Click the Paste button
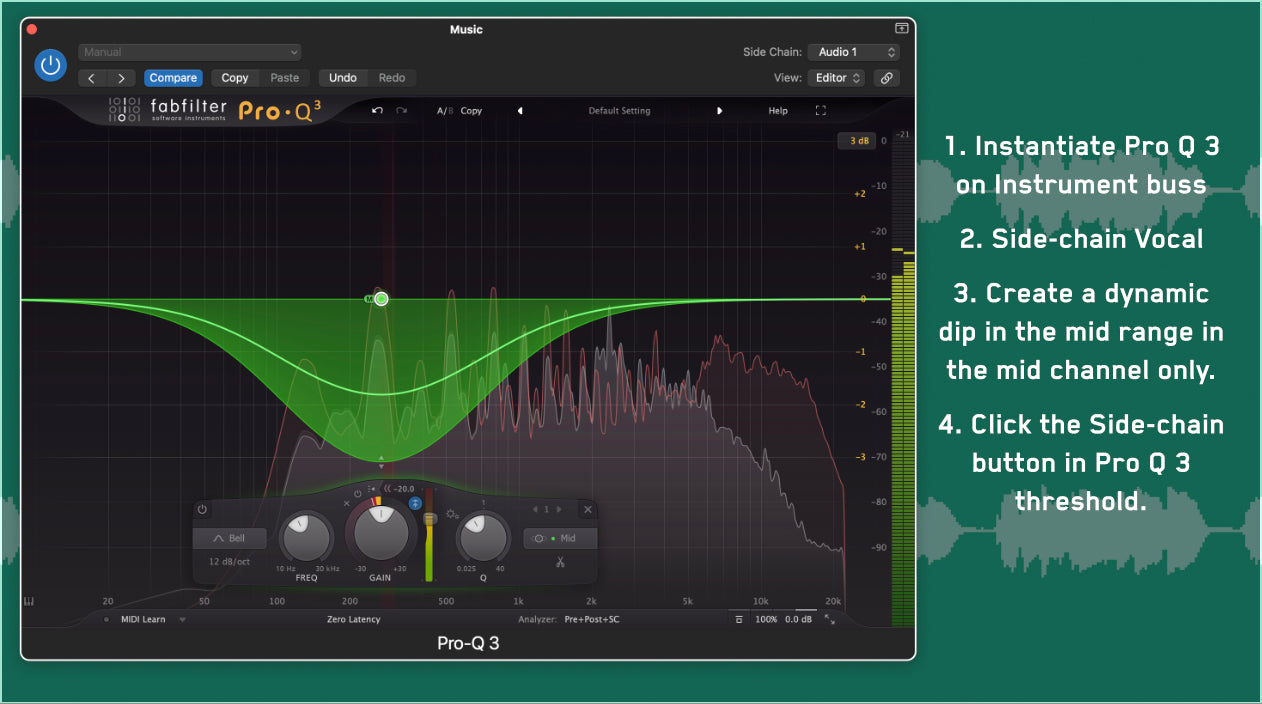This screenshot has height=704, width=1262. [285, 78]
